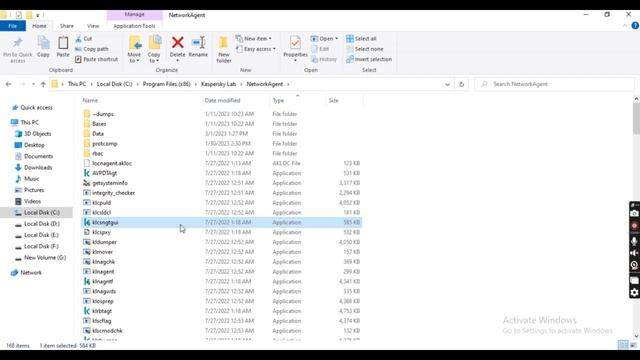Go back with the back arrow
The image size is (640, 360).
tap(9, 84)
